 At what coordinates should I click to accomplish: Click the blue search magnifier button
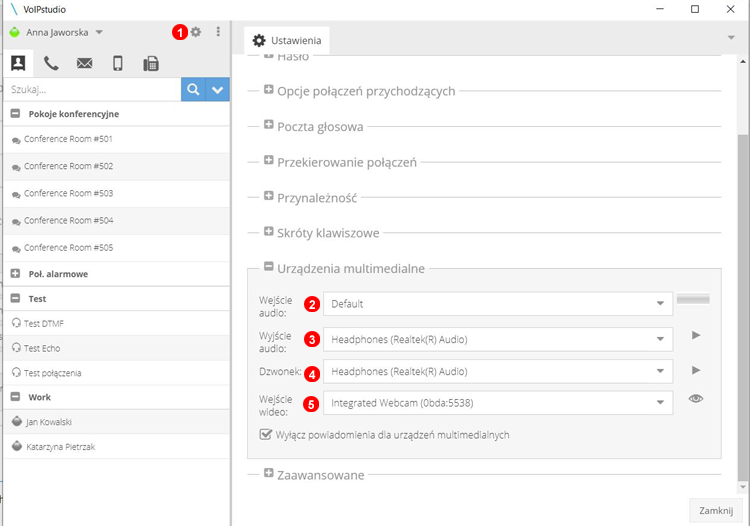[x=192, y=89]
